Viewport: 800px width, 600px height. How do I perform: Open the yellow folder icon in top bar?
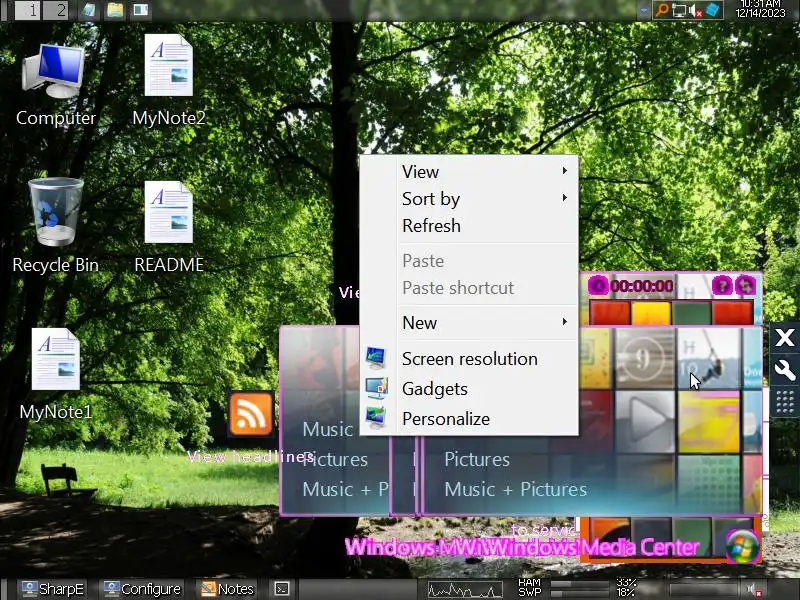point(115,10)
